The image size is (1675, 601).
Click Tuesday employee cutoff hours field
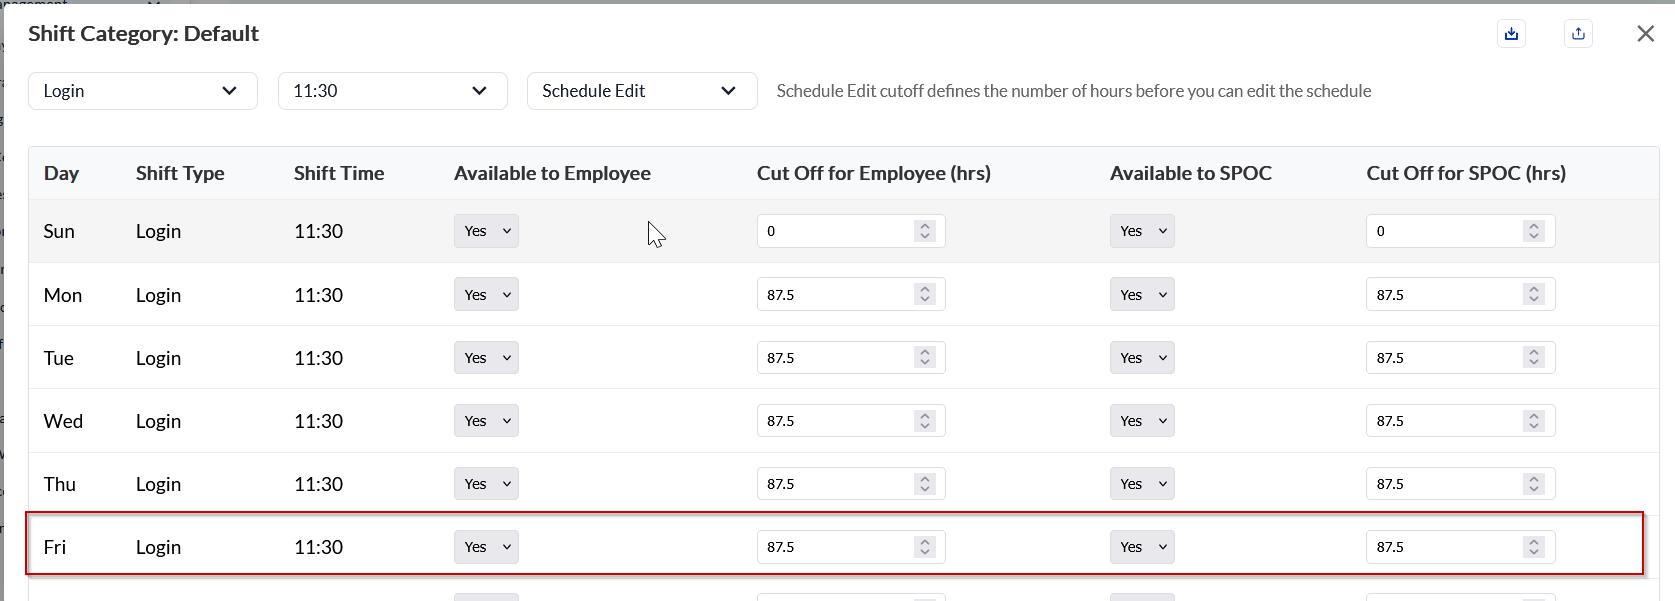(835, 358)
